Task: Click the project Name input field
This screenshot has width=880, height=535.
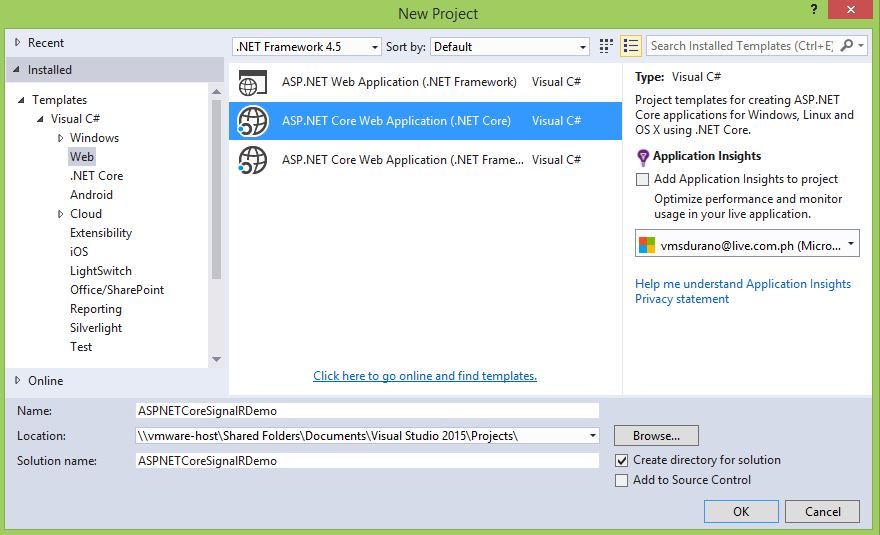Action: [367, 410]
